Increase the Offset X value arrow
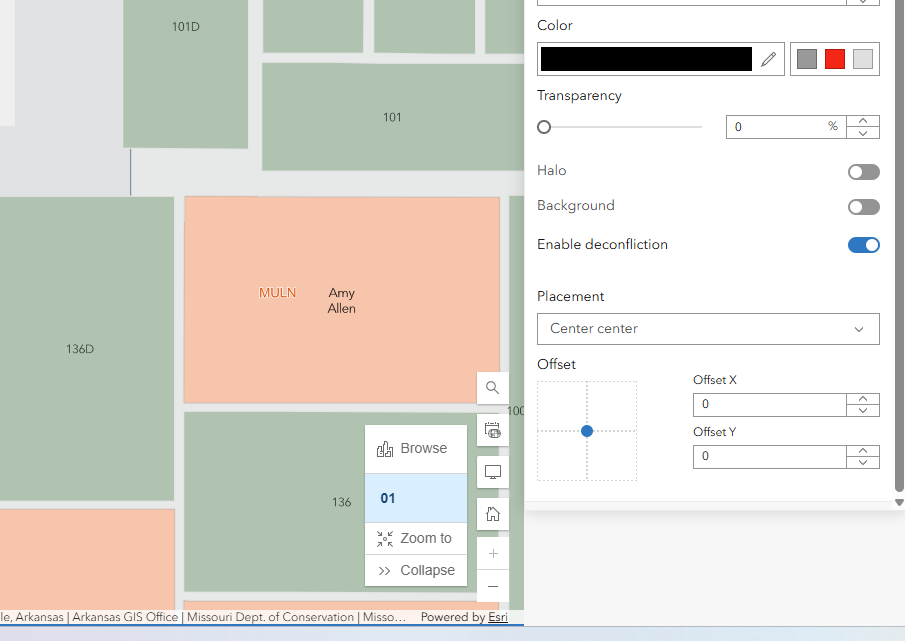Viewport: 905px width, 641px height. 863,399
